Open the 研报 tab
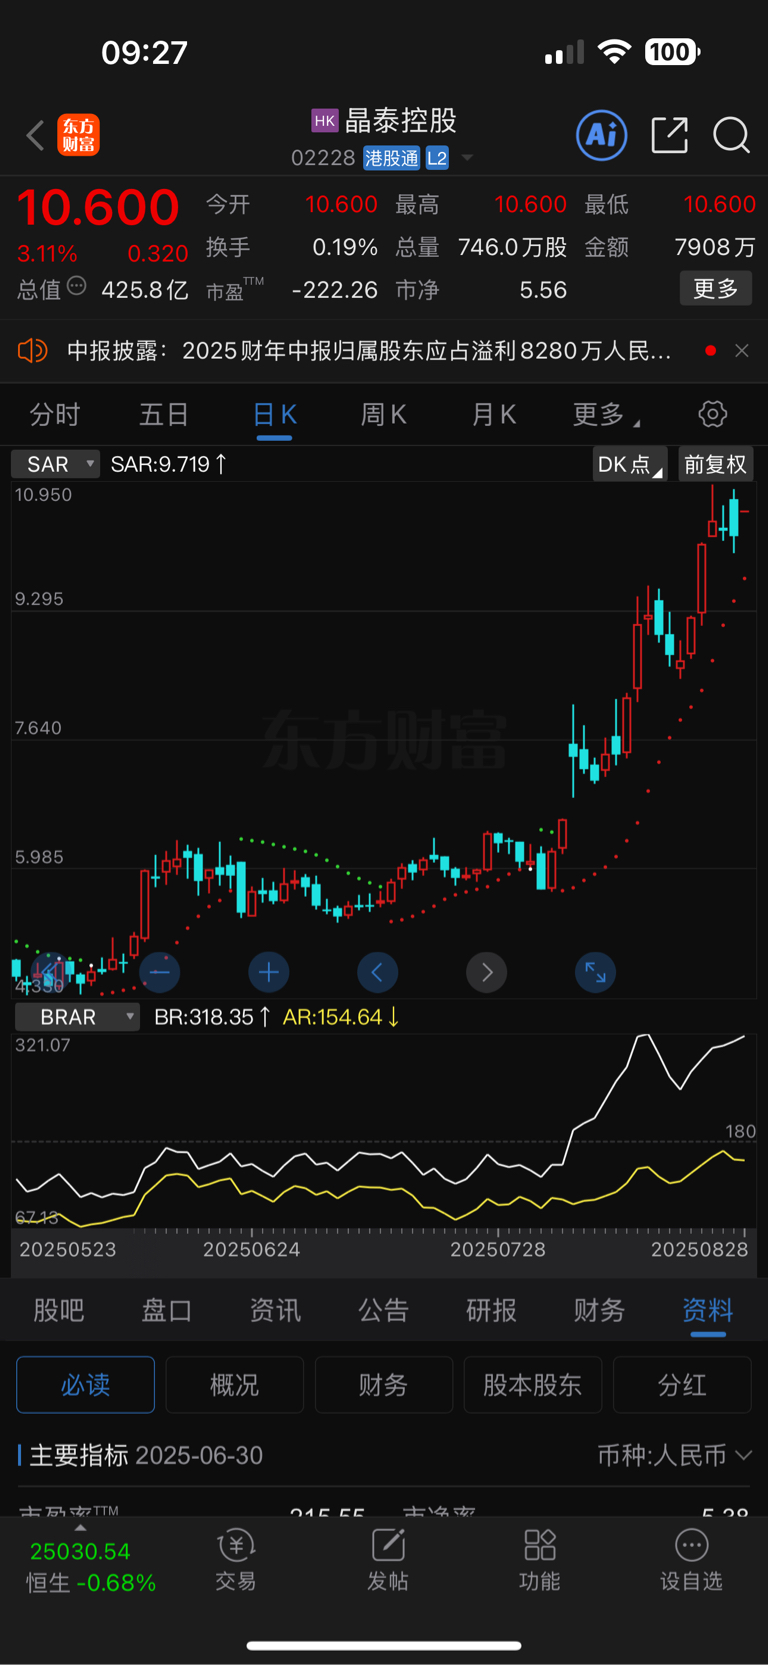 (x=492, y=1310)
